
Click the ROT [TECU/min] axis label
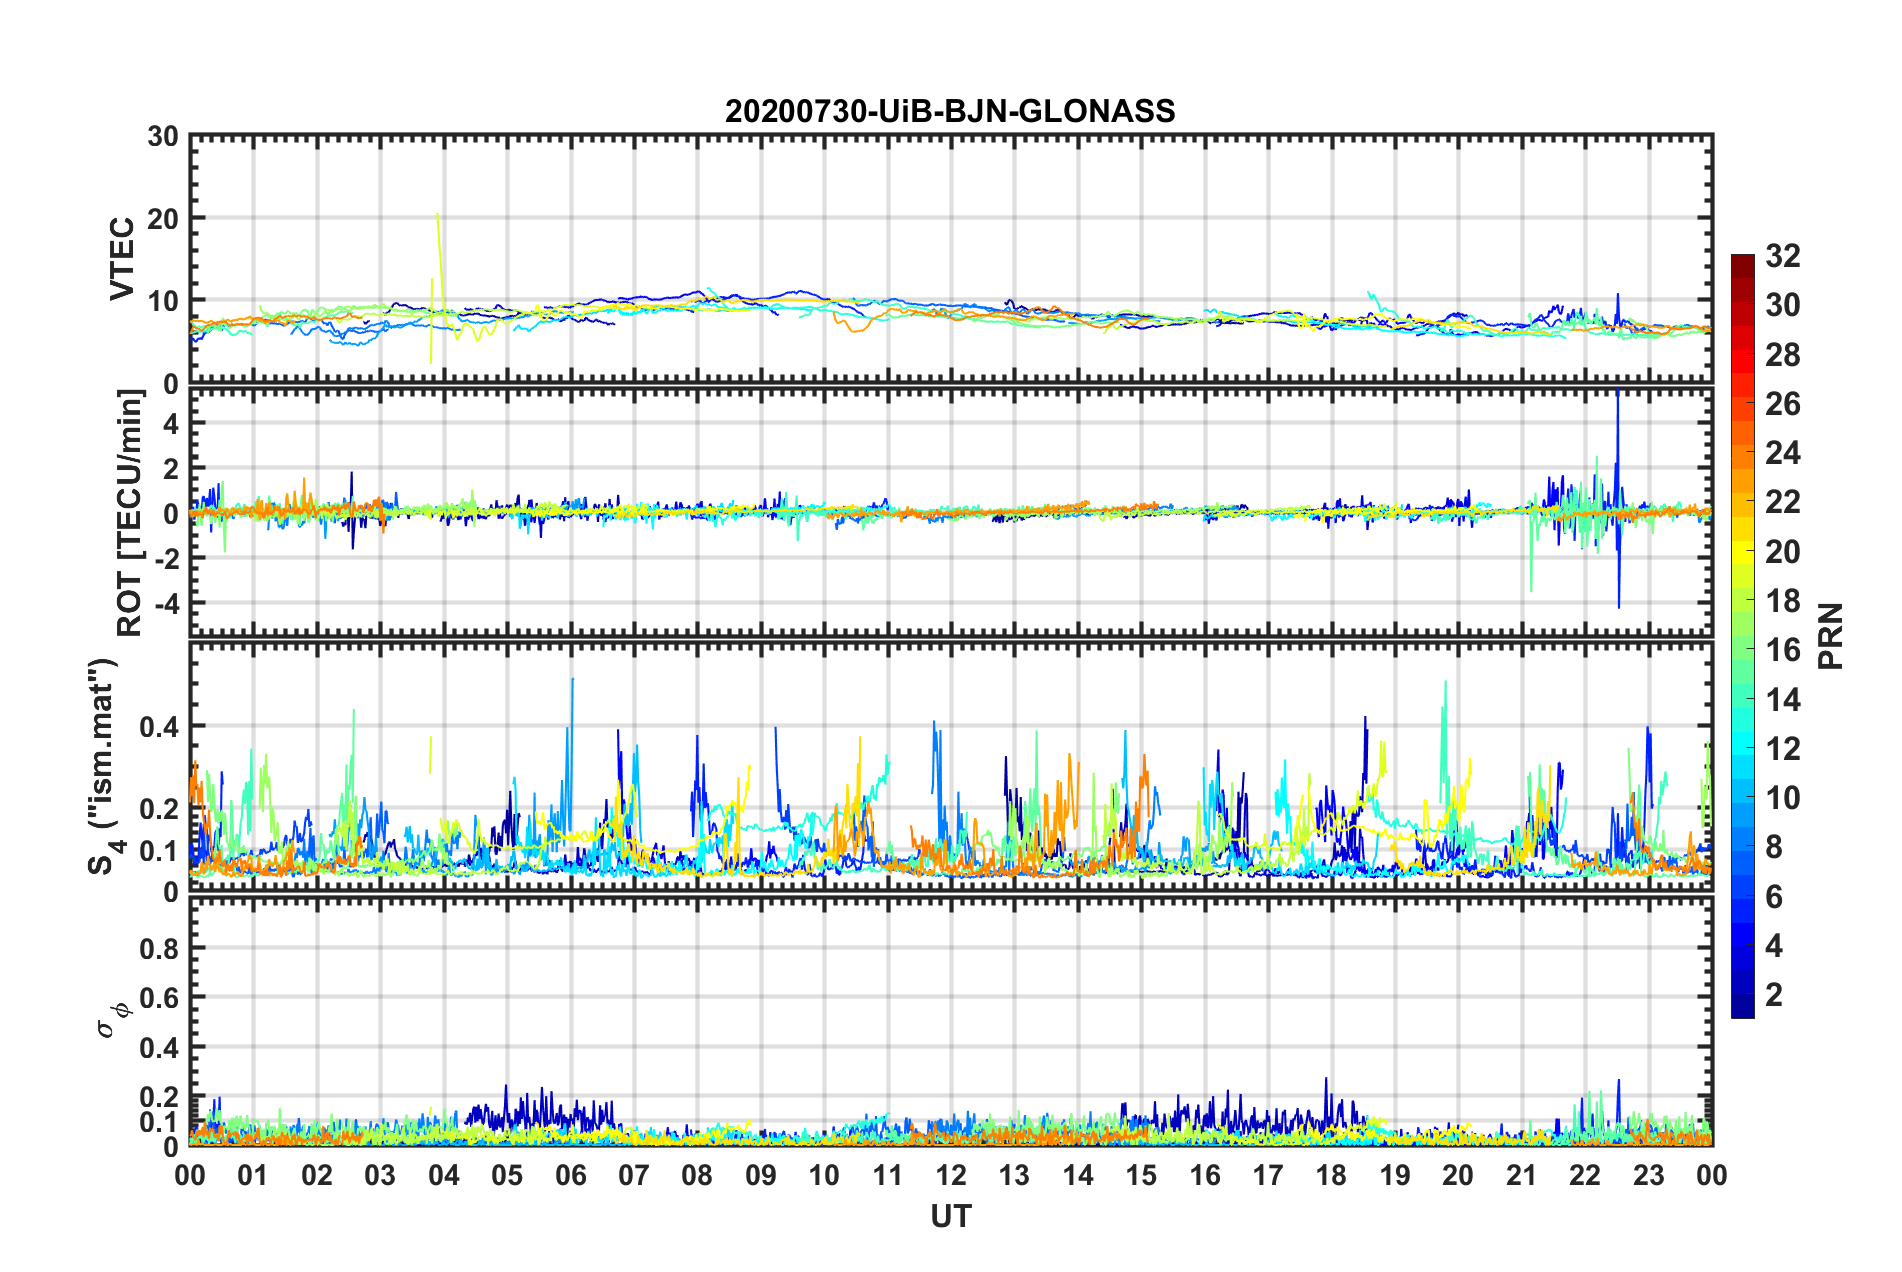click(x=130, y=513)
